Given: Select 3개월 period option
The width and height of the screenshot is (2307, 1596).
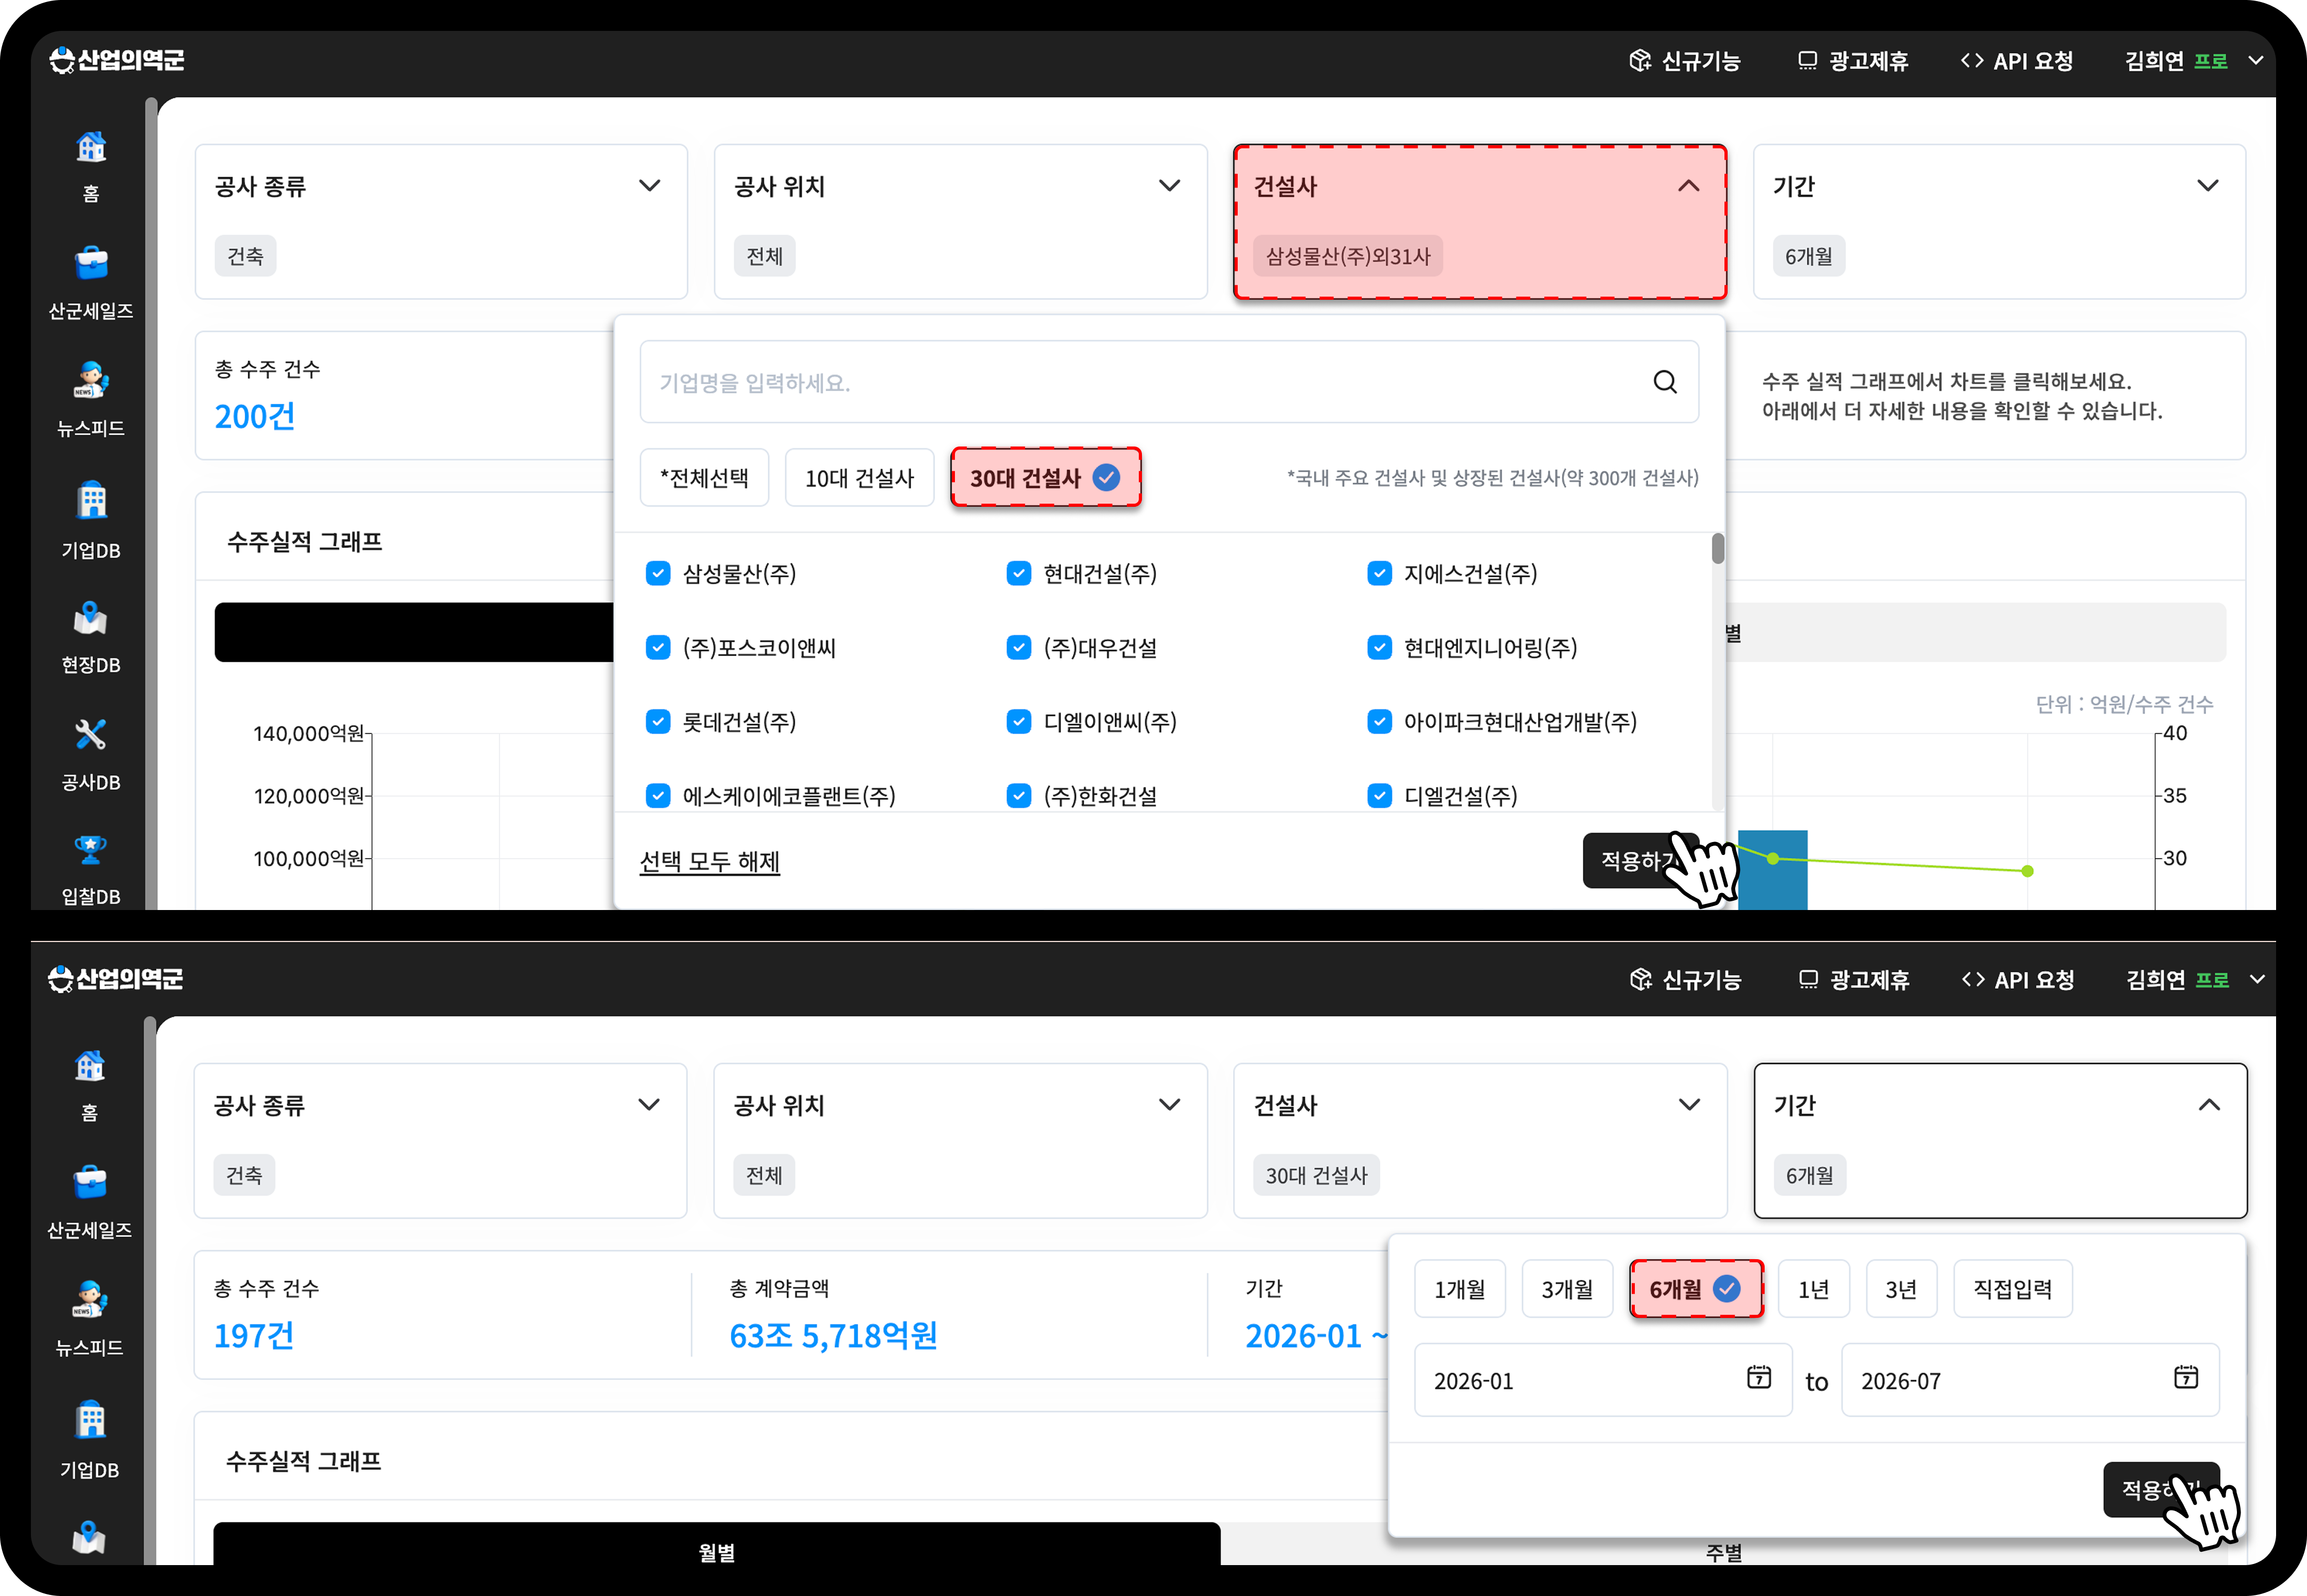Looking at the screenshot, I should pos(1567,1289).
